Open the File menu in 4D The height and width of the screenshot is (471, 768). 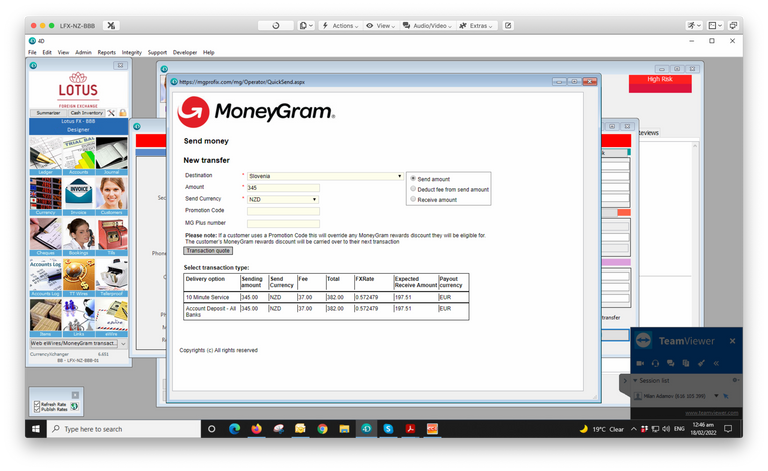pyautogui.click(x=32, y=52)
